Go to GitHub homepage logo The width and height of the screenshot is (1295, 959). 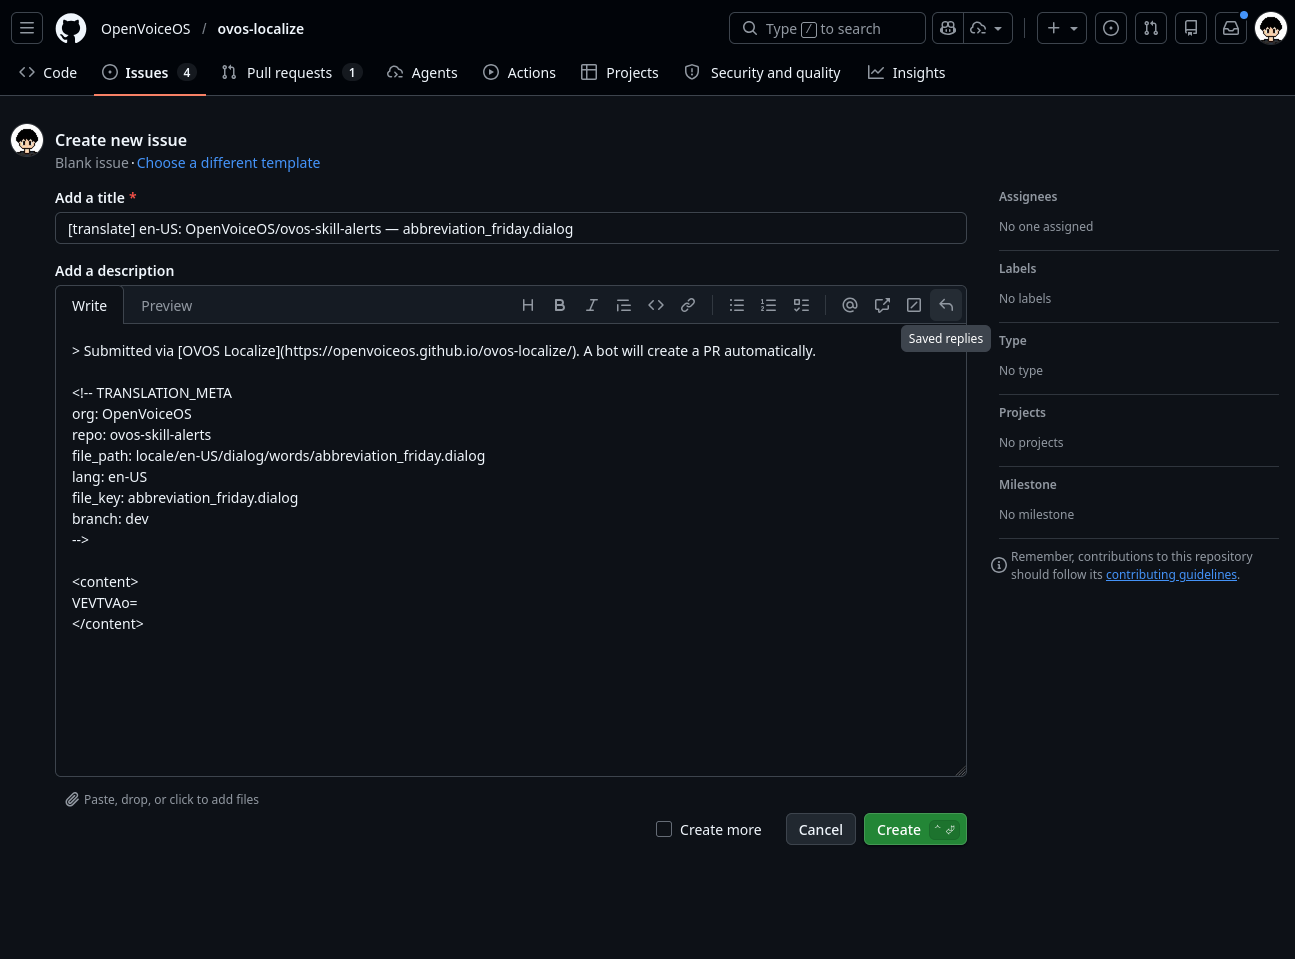71,28
